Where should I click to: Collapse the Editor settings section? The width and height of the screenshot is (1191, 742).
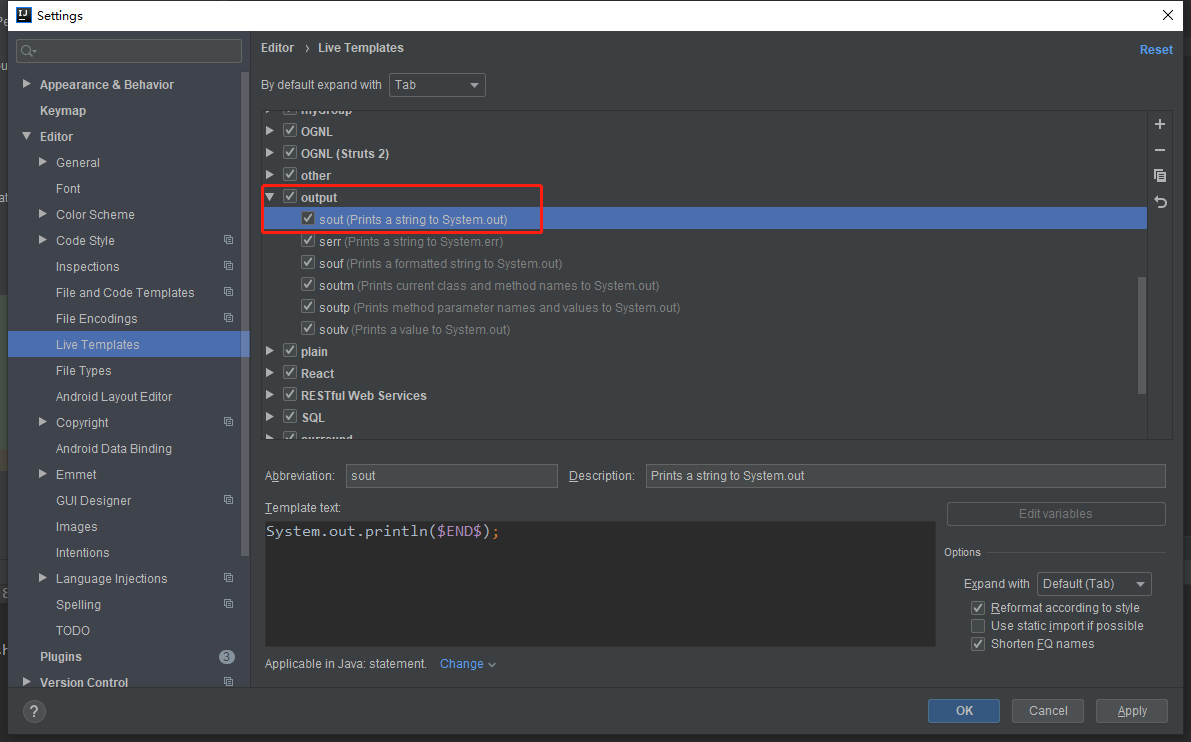(x=27, y=136)
